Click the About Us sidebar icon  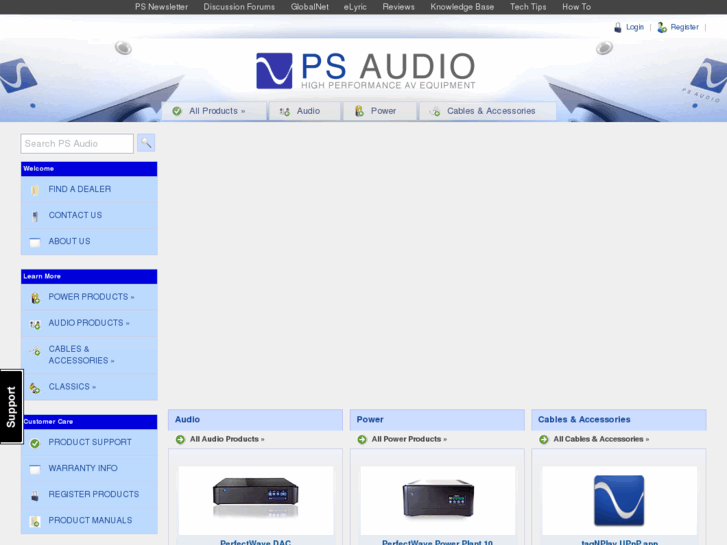35,242
